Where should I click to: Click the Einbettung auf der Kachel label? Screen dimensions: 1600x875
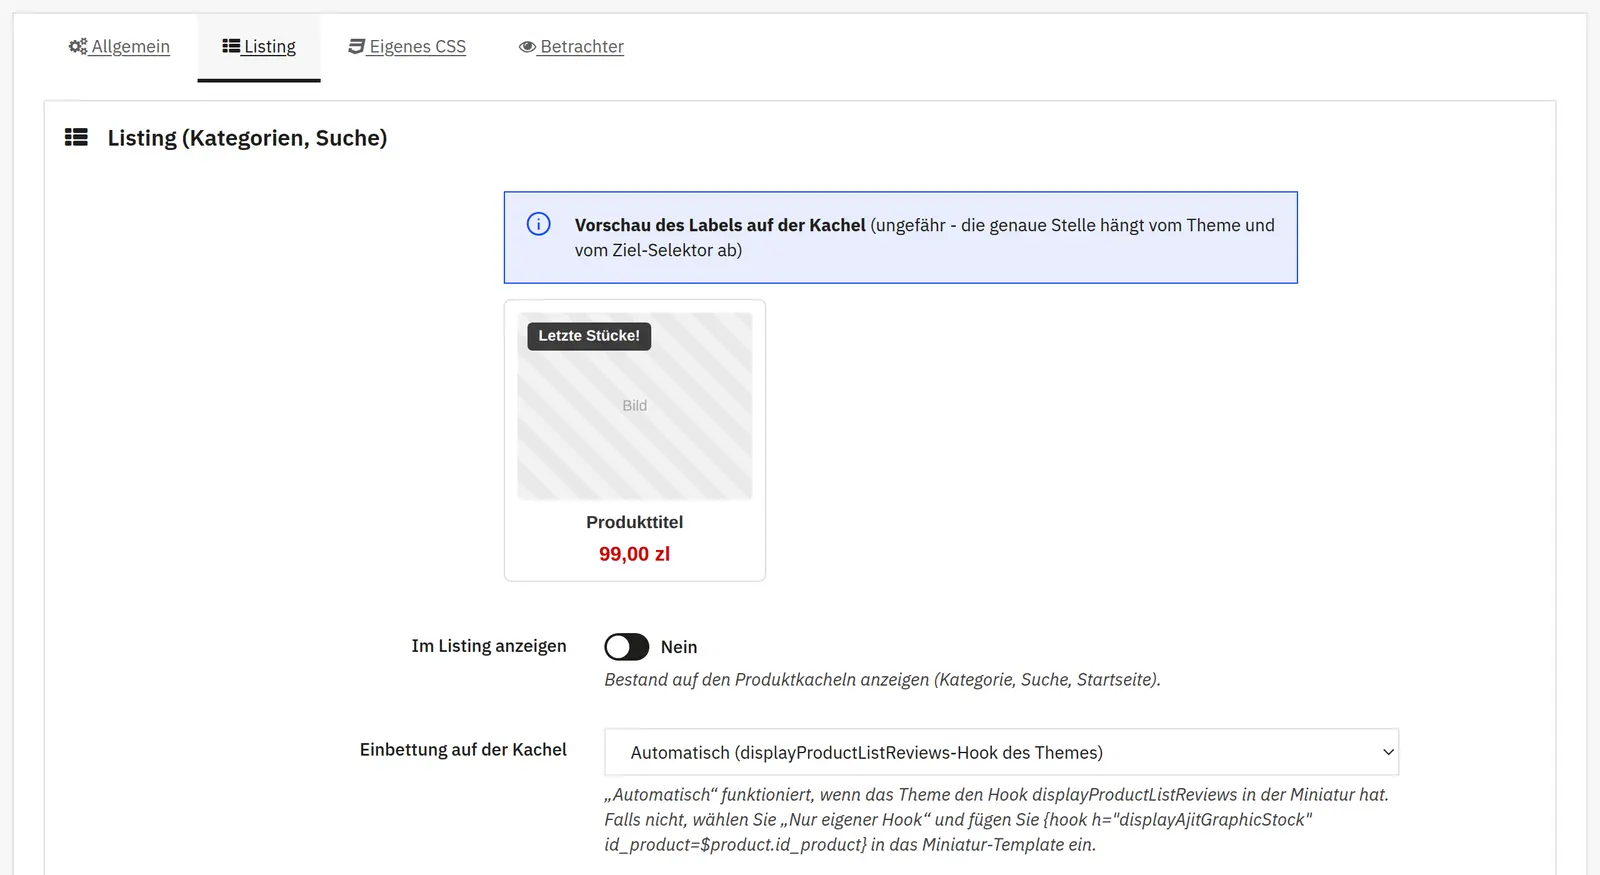point(463,750)
